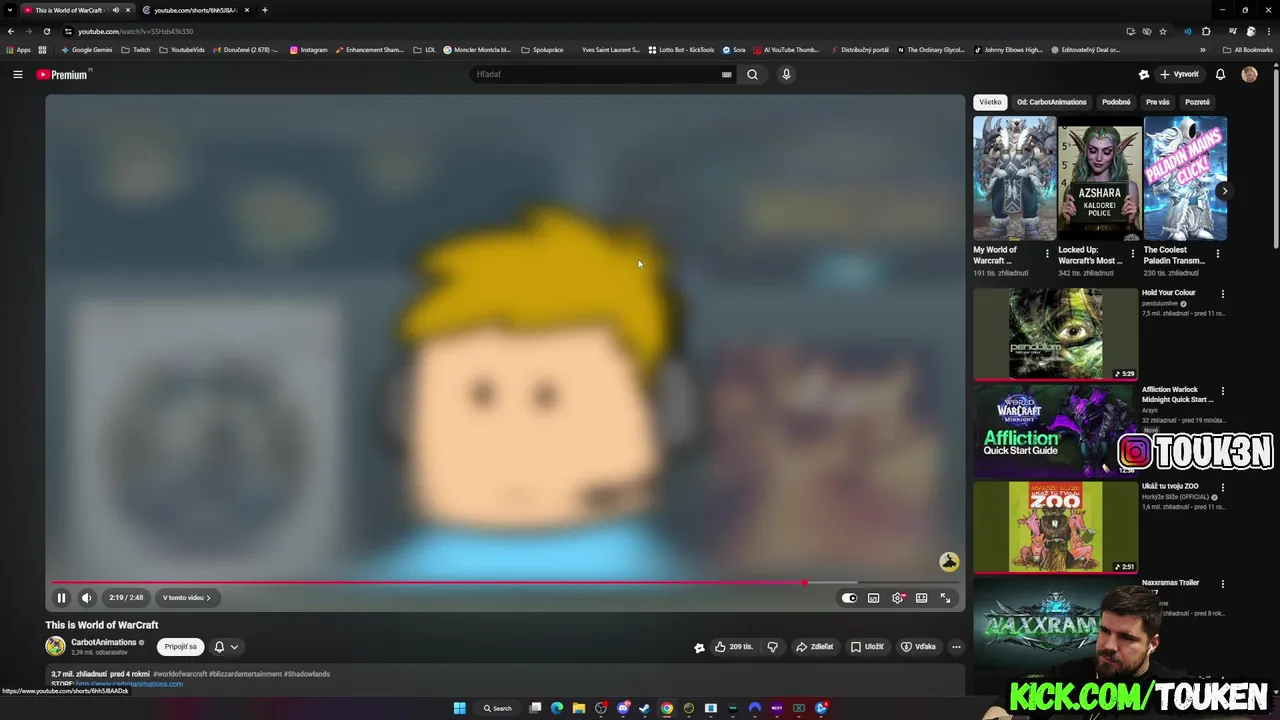1280x720 pixels.
Task: Select the 'Pre vás' filter chip
Action: (x=1158, y=102)
